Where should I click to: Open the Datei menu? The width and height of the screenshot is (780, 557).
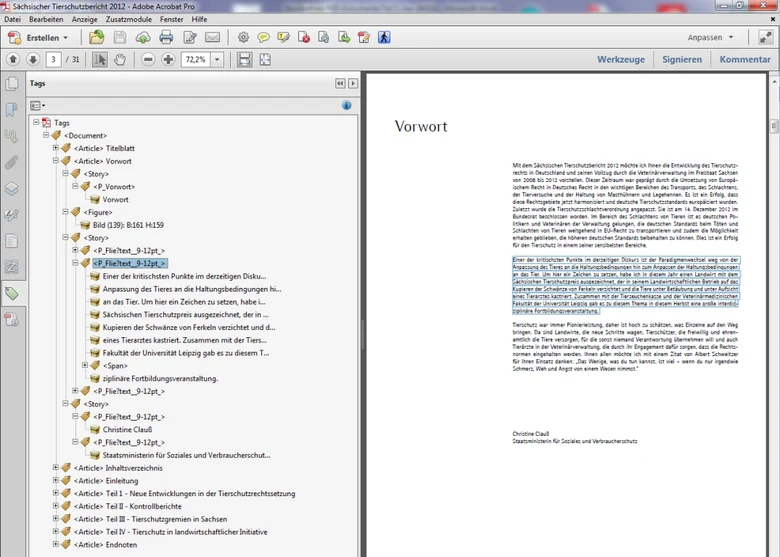tap(12, 19)
